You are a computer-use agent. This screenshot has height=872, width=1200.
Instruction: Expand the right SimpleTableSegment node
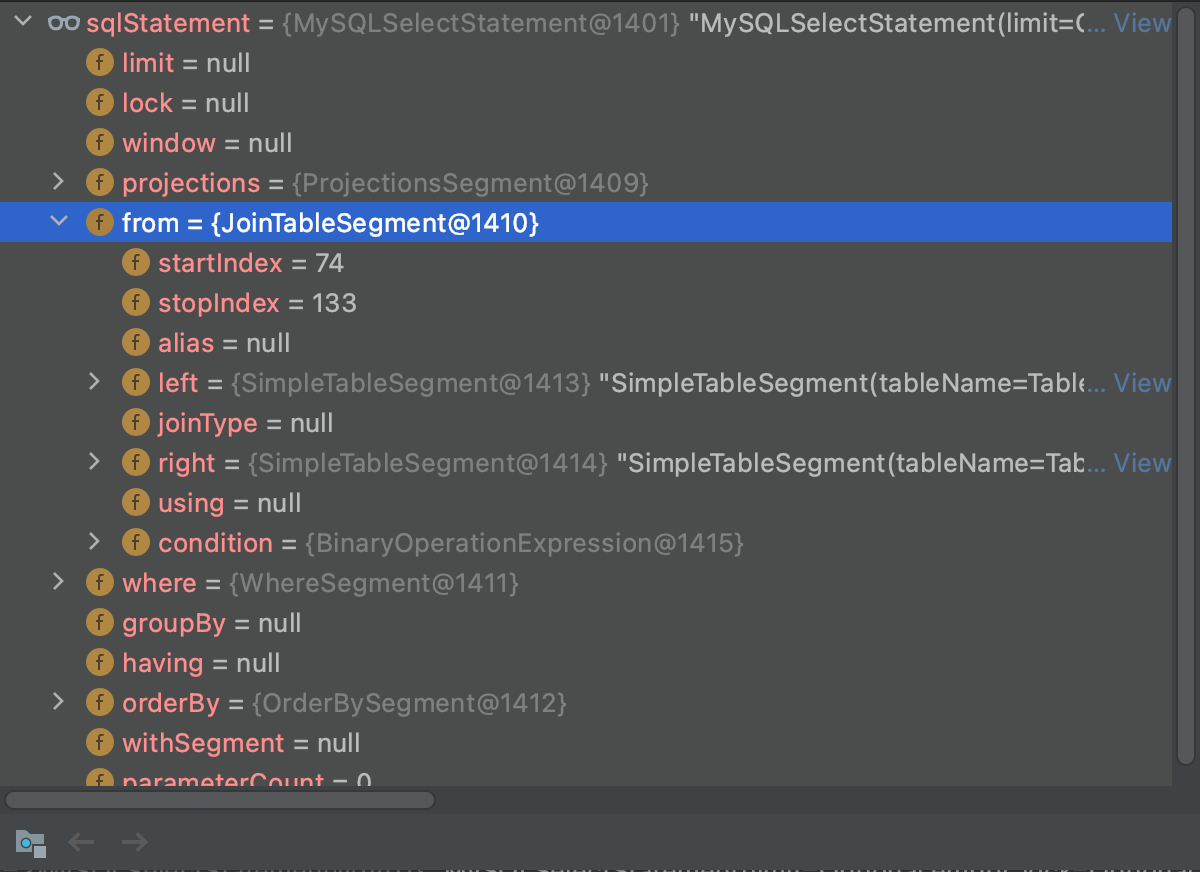tap(94, 462)
